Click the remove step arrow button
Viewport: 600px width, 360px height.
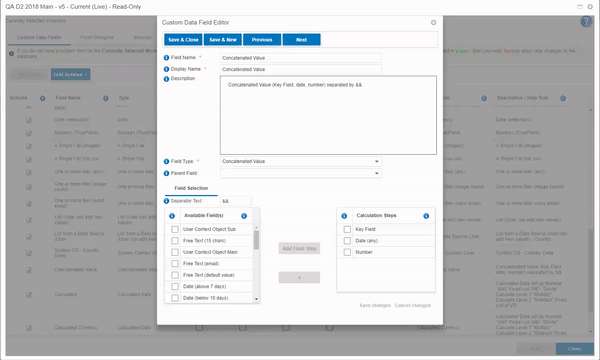click(x=299, y=277)
